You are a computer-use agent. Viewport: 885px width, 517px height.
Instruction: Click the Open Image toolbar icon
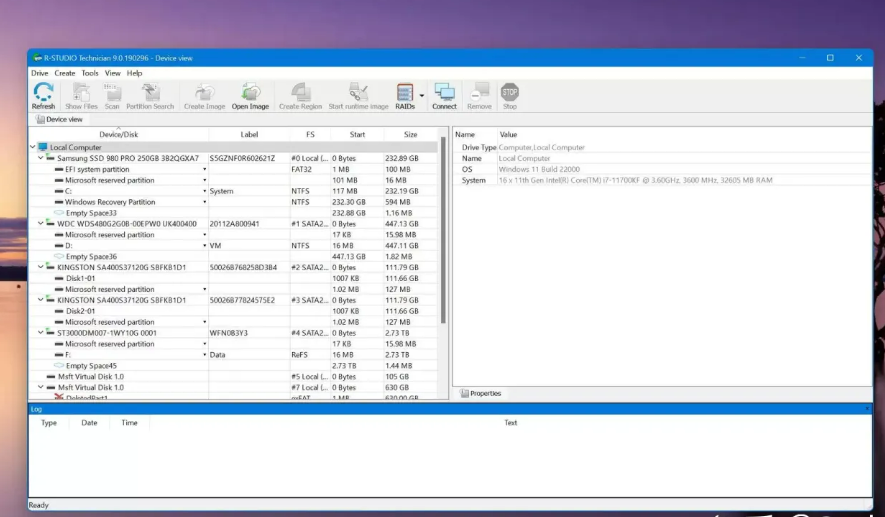pyautogui.click(x=250, y=96)
